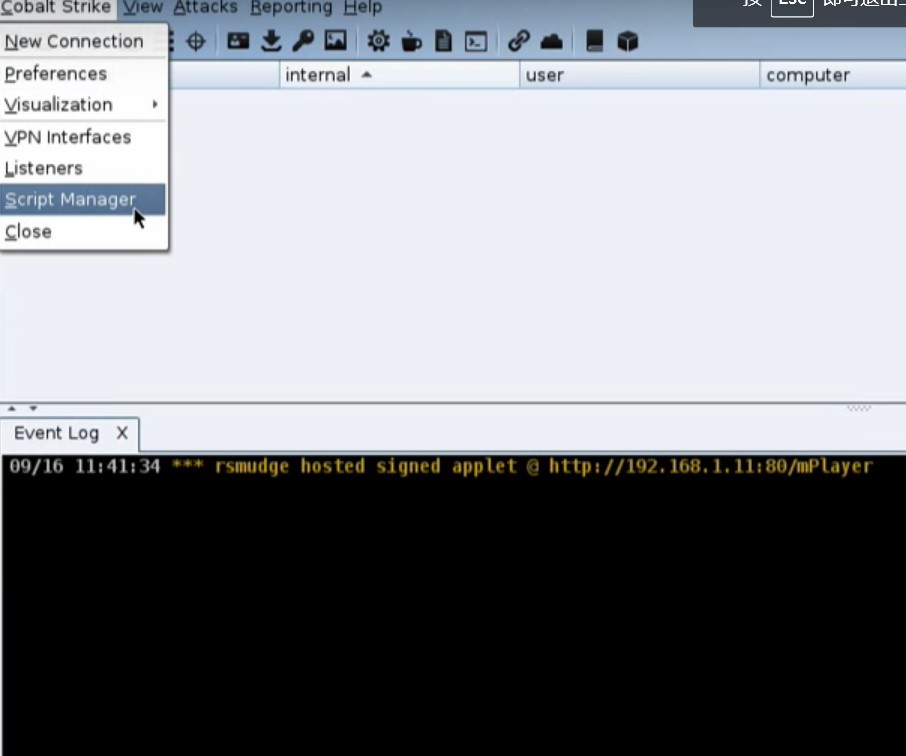Close the Event Log tab with X

click(122, 433)
